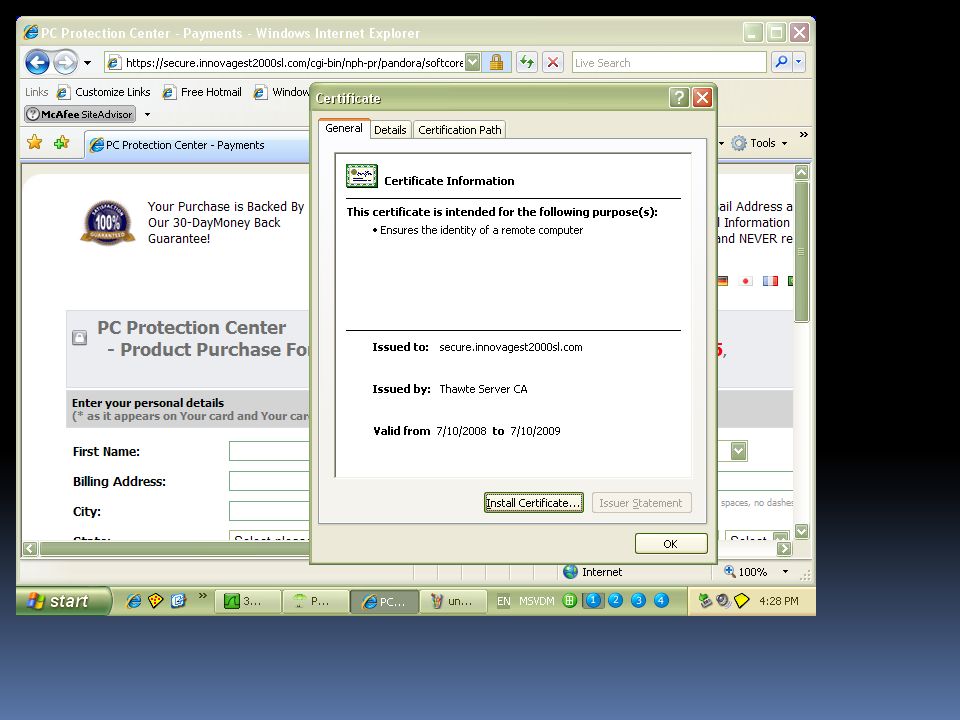Switch to virtual desktop 3

click(638, 601)
